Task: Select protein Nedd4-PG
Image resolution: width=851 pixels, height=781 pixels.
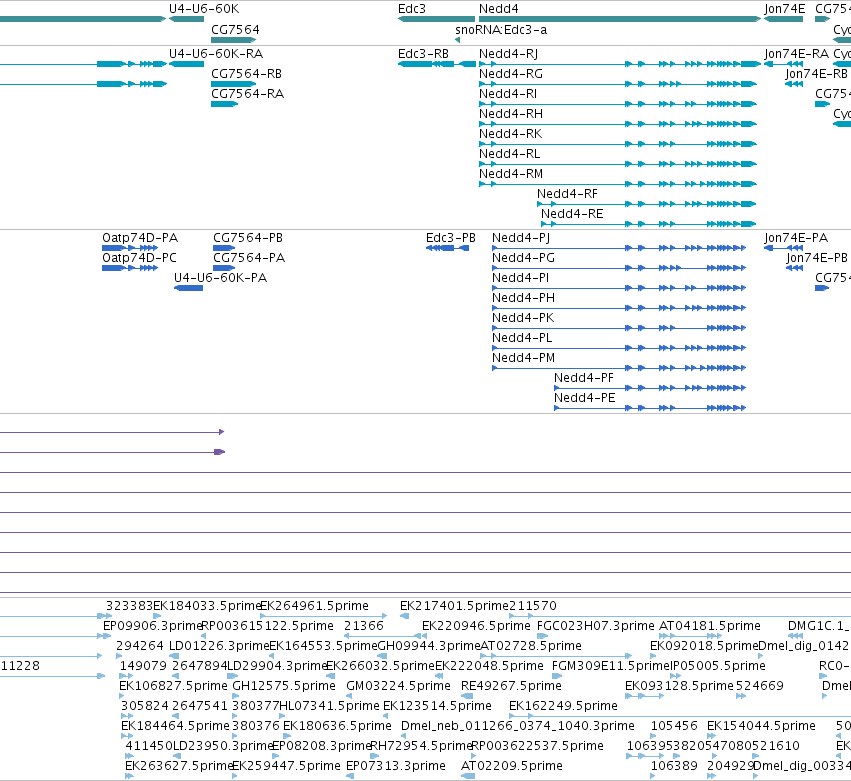Action: point(619,268)
